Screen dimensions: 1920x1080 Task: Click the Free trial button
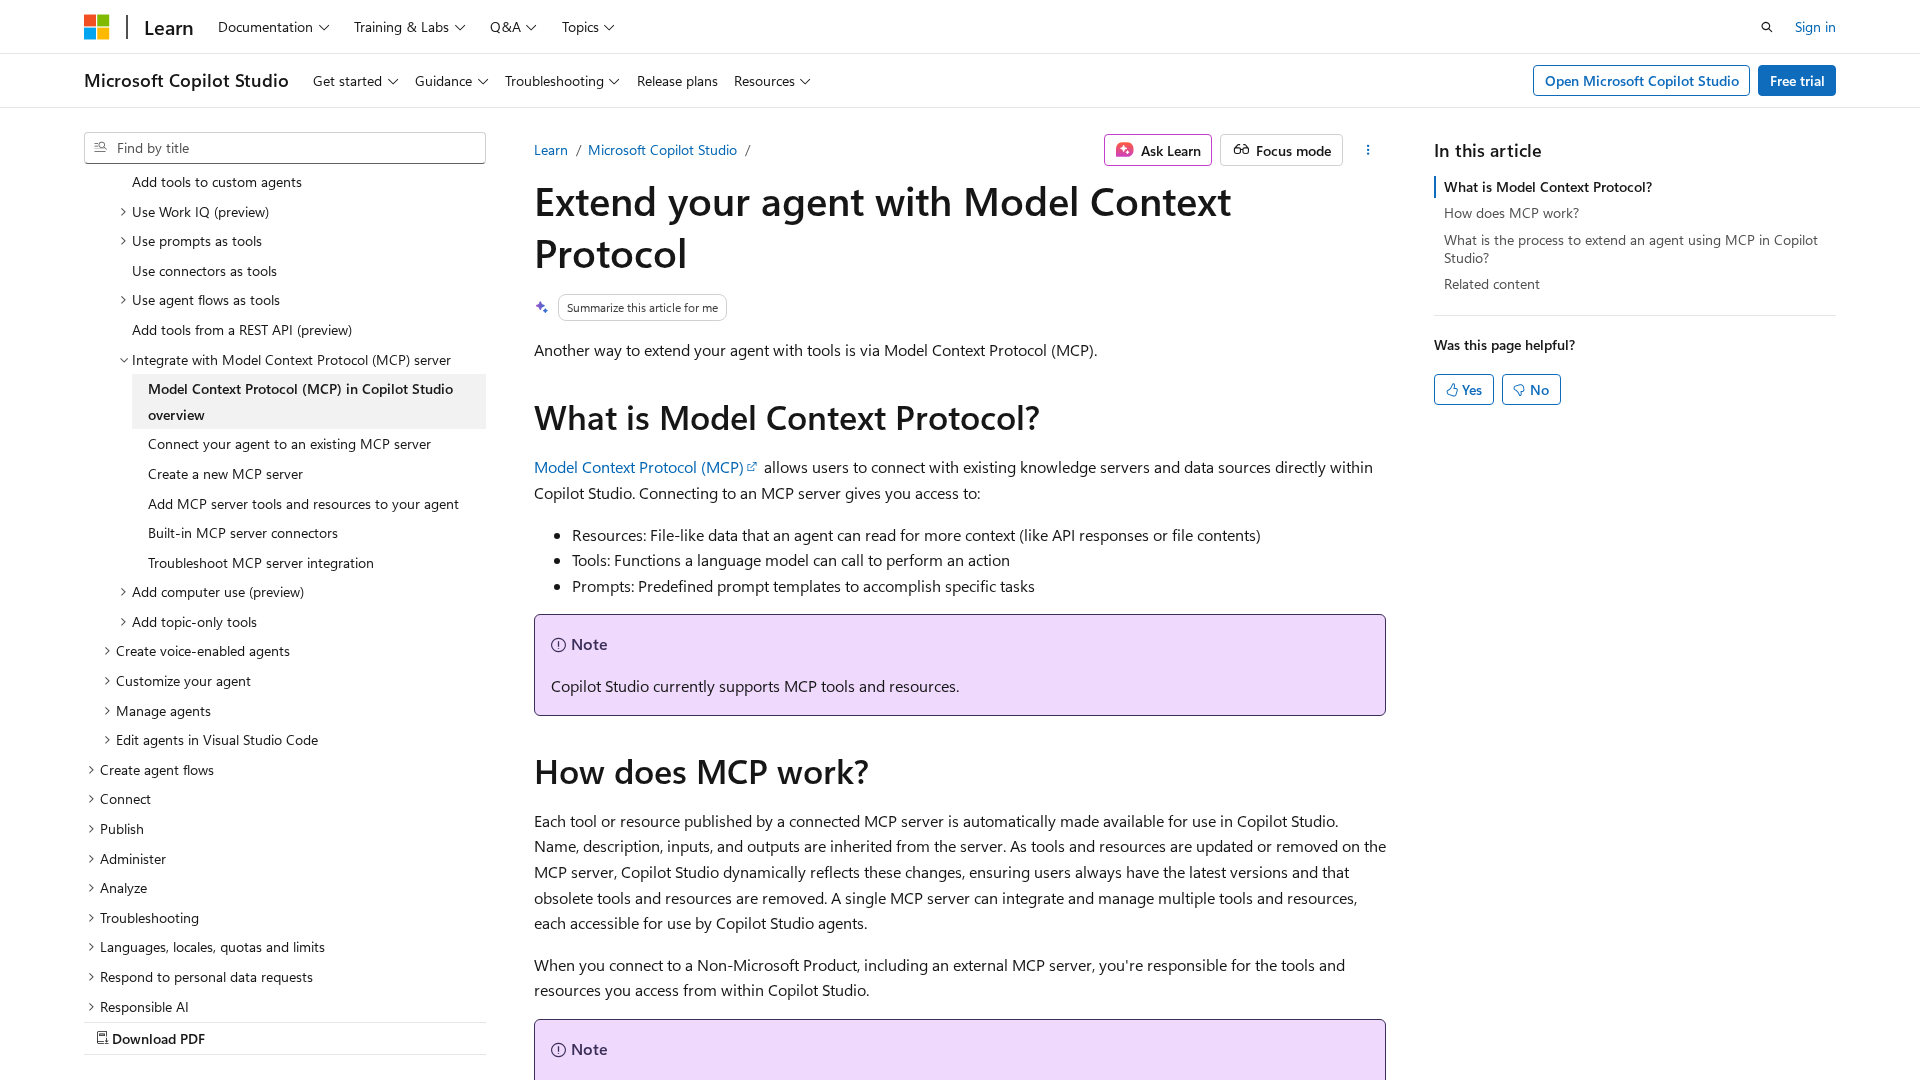1796,81
